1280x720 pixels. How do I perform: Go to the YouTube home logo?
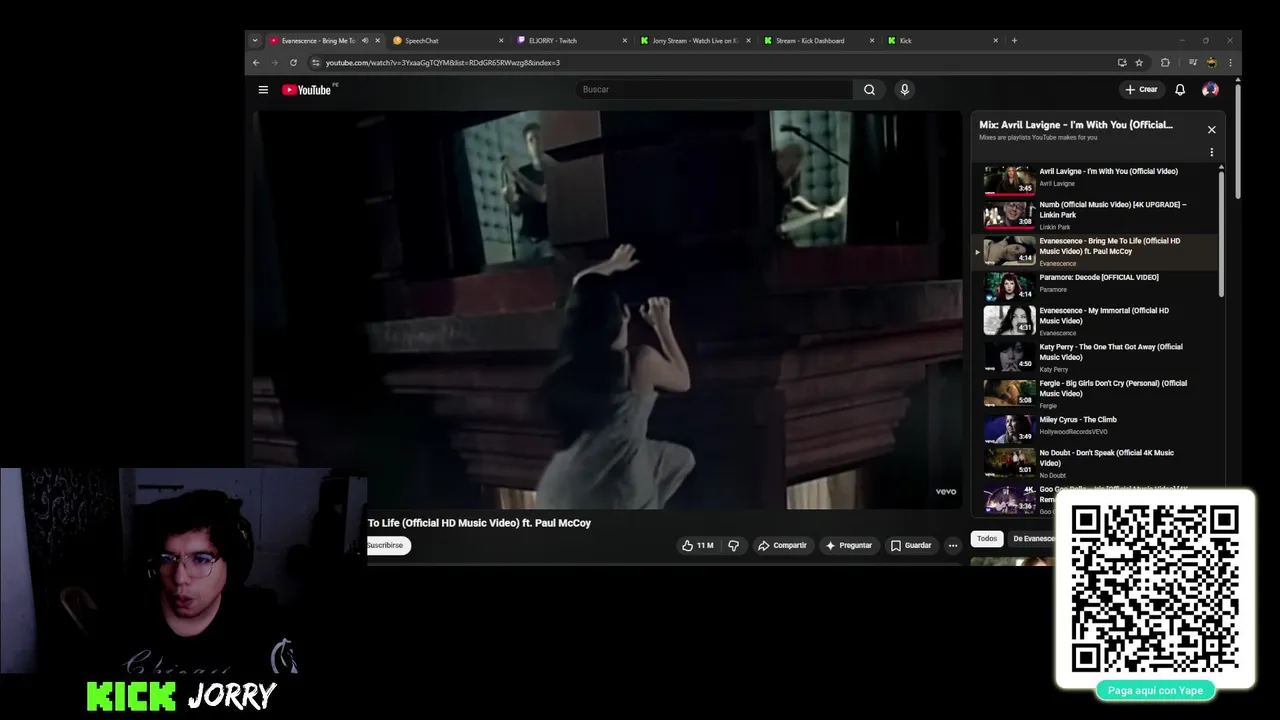309,90
